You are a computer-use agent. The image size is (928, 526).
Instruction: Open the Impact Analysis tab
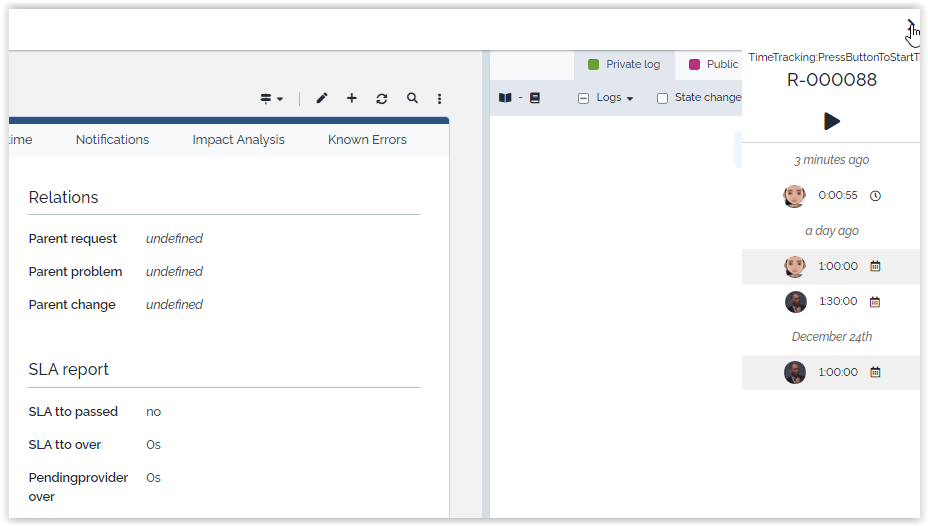click(x=238, y=140)
